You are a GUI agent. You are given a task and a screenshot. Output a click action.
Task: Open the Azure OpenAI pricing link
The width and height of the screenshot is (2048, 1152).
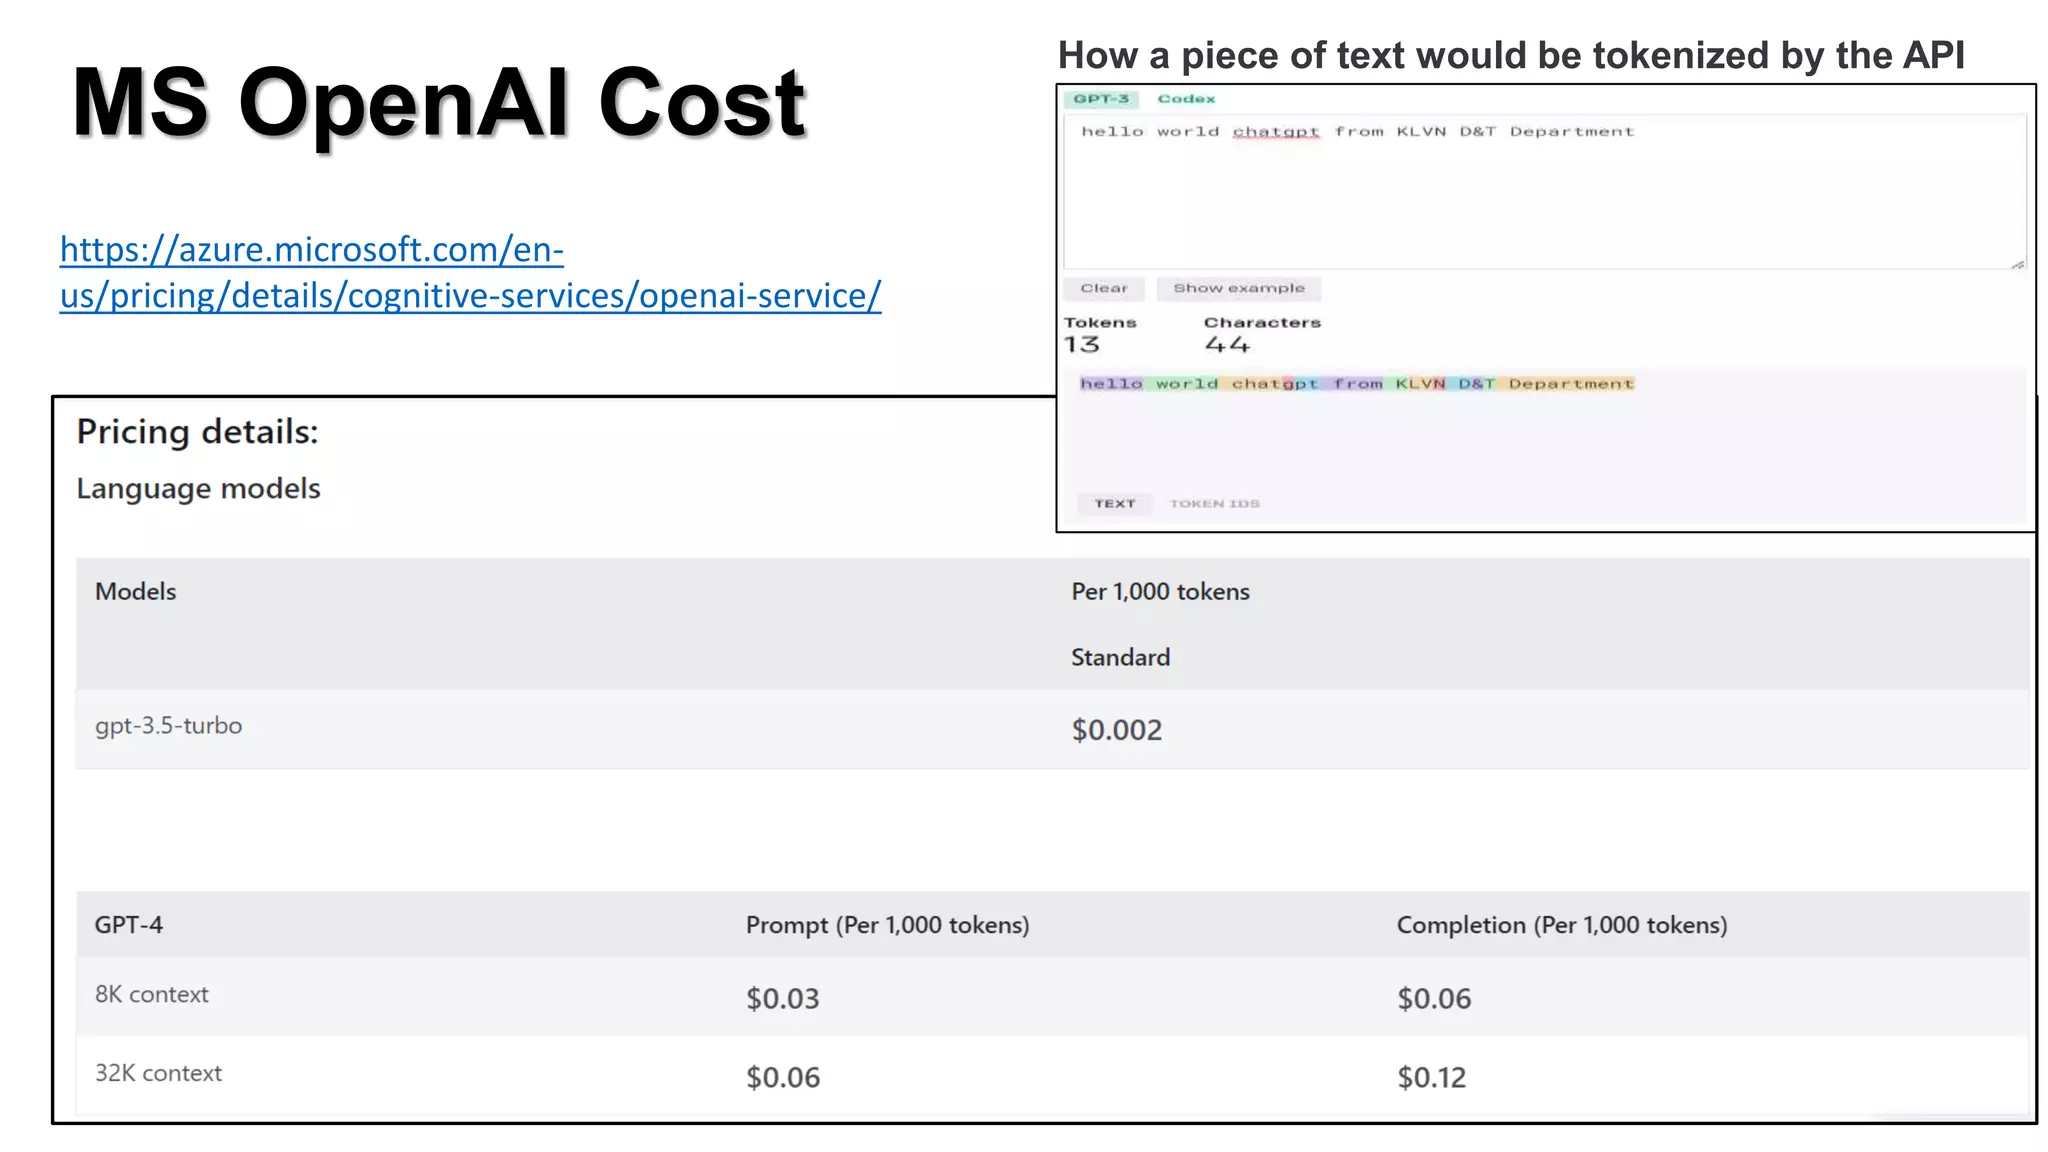(x=470, y=272)
